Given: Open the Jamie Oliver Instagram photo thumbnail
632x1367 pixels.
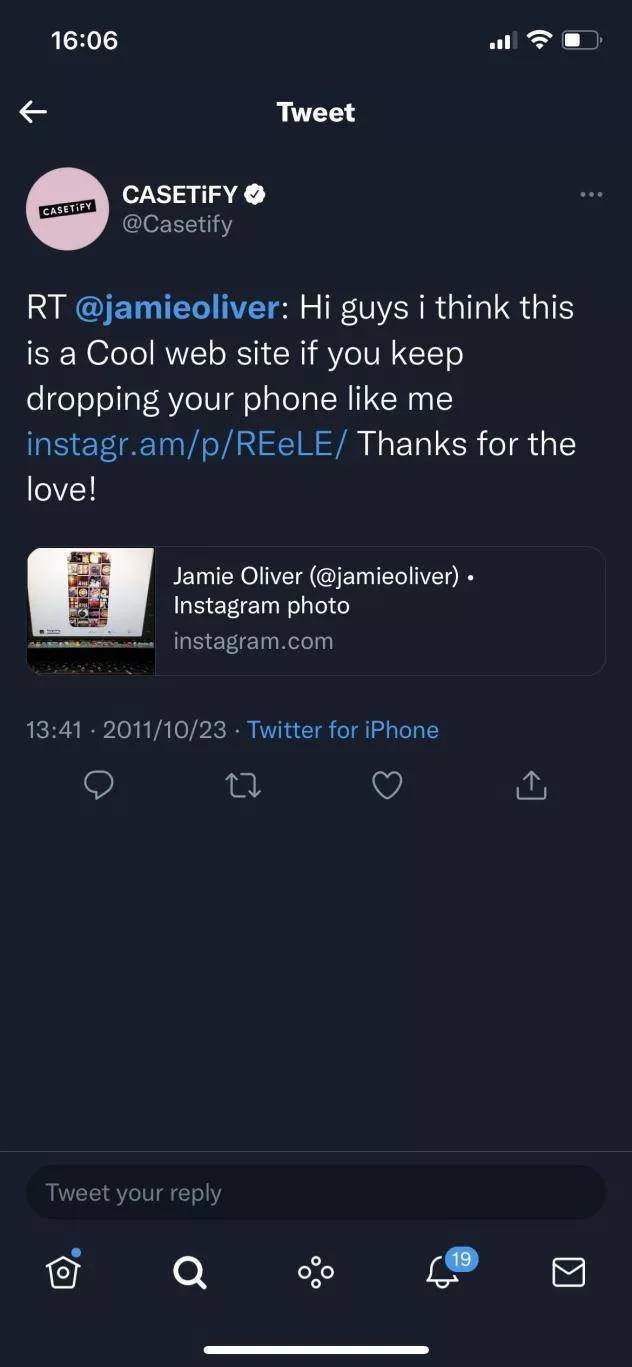Looking at the screenshot, I should pos(91,611).
